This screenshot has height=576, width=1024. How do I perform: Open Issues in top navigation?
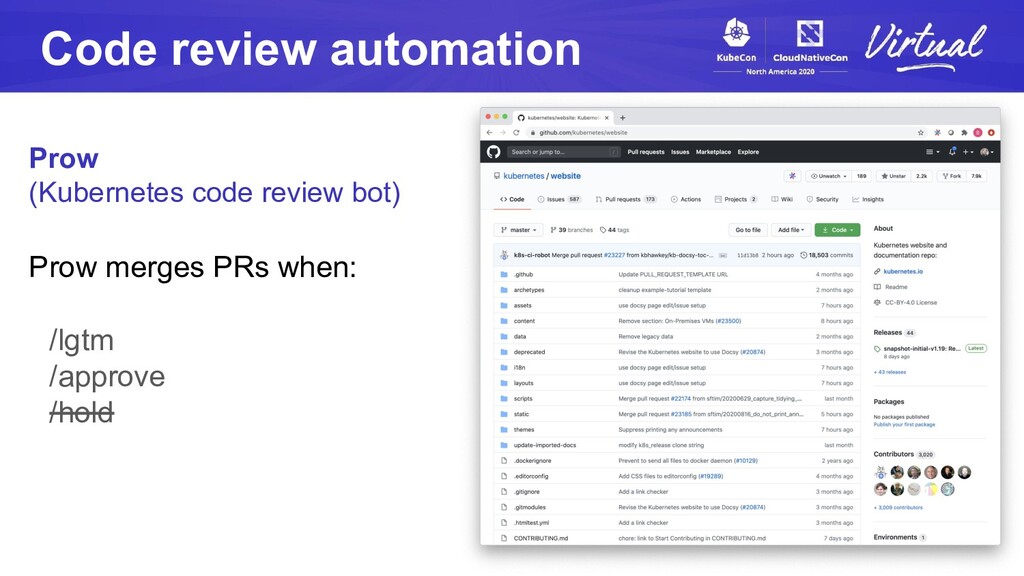[680, 152]
